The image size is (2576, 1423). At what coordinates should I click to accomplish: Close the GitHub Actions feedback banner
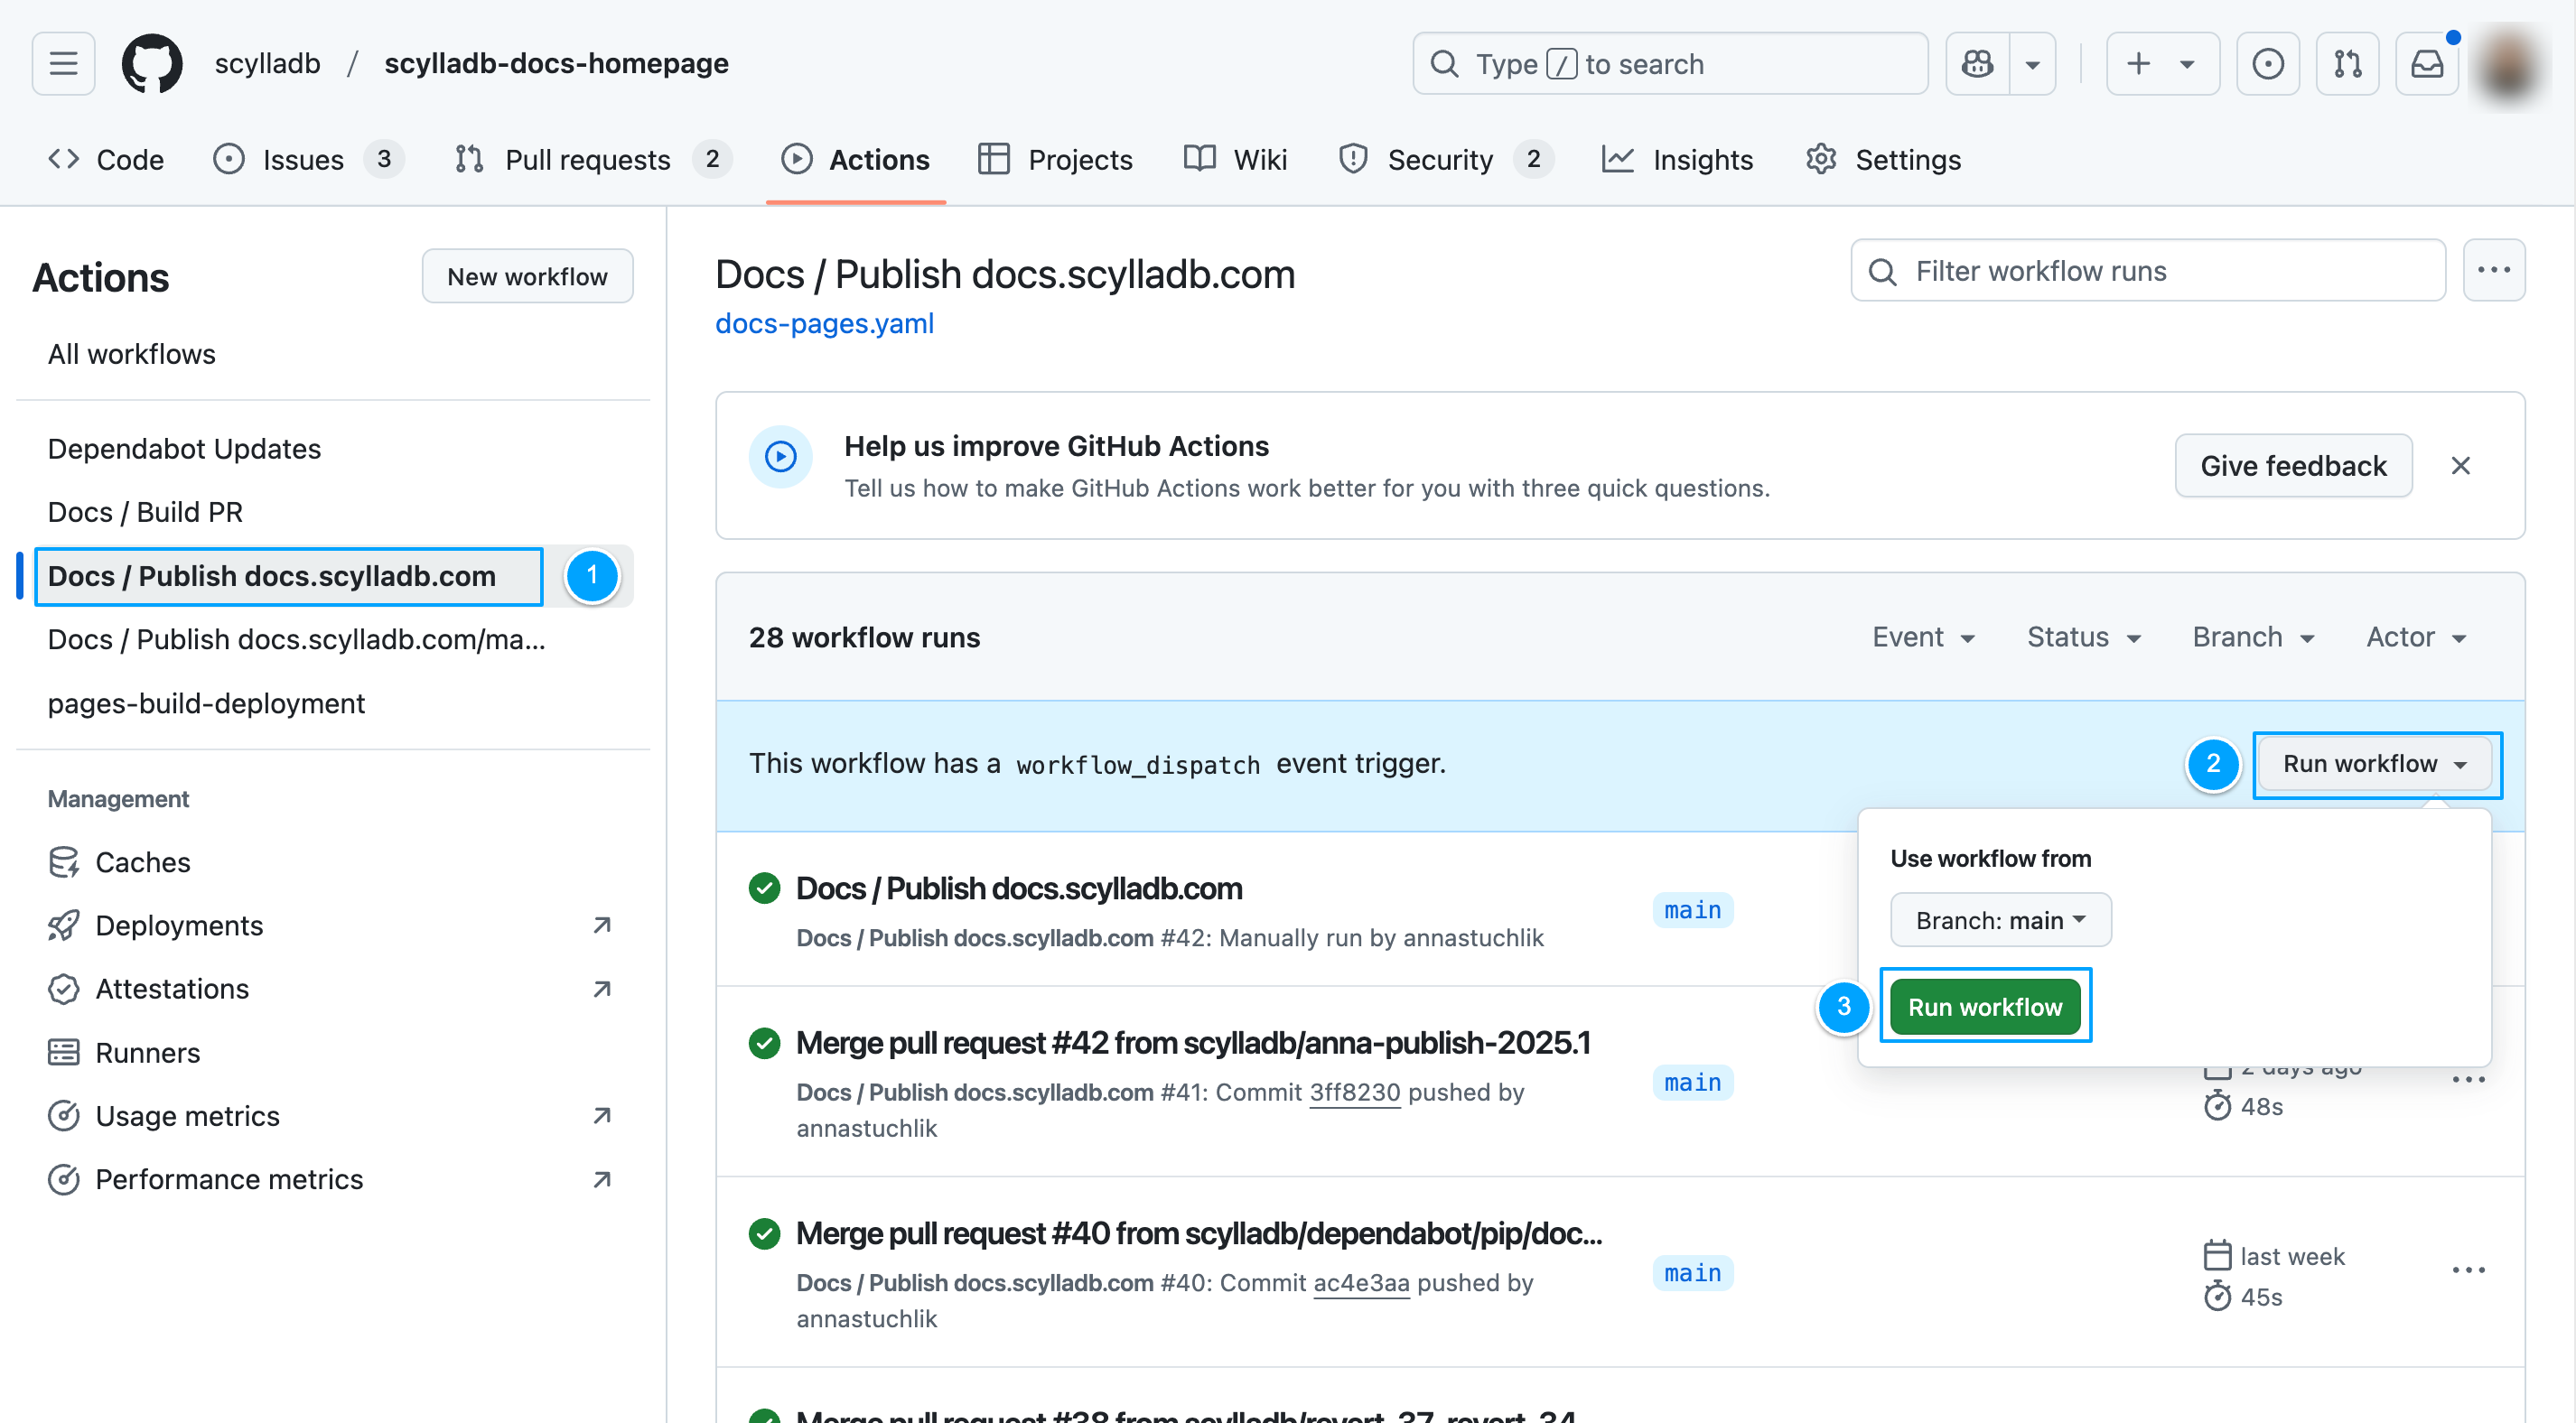[2460, 466]
